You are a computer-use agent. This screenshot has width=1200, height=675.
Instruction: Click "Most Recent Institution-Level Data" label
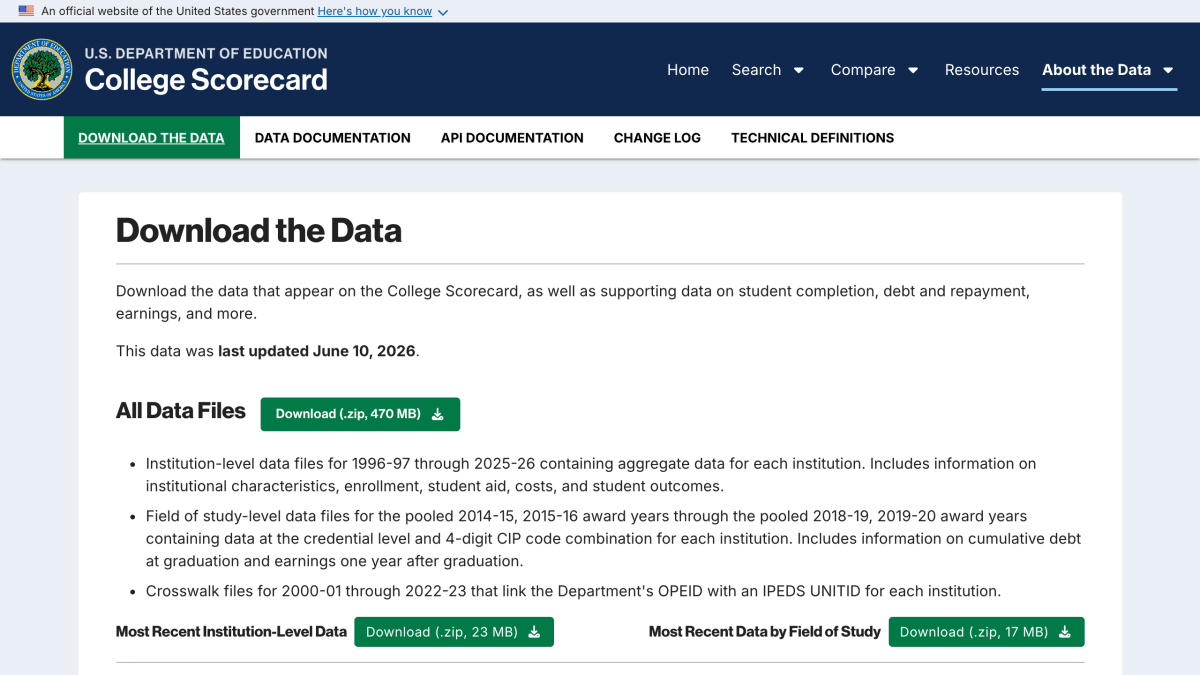[231, 632]
